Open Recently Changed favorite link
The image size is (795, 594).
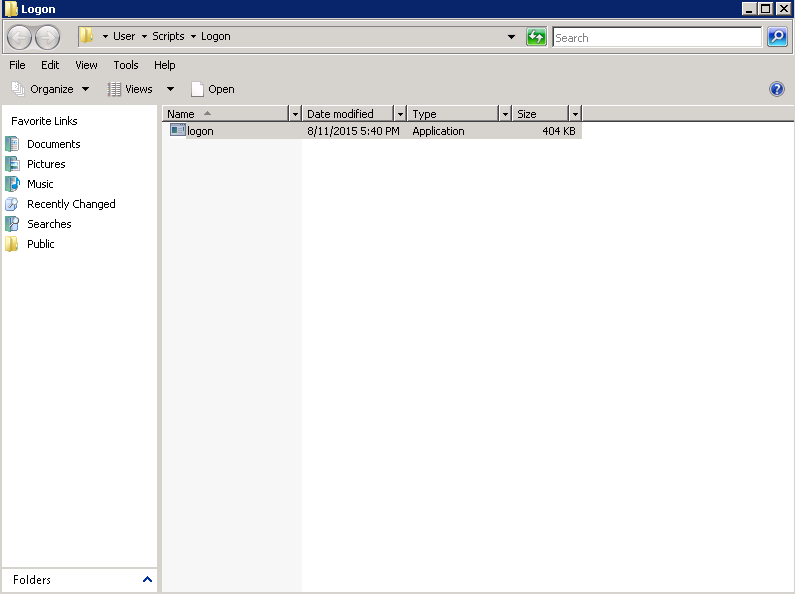point(71,204)
